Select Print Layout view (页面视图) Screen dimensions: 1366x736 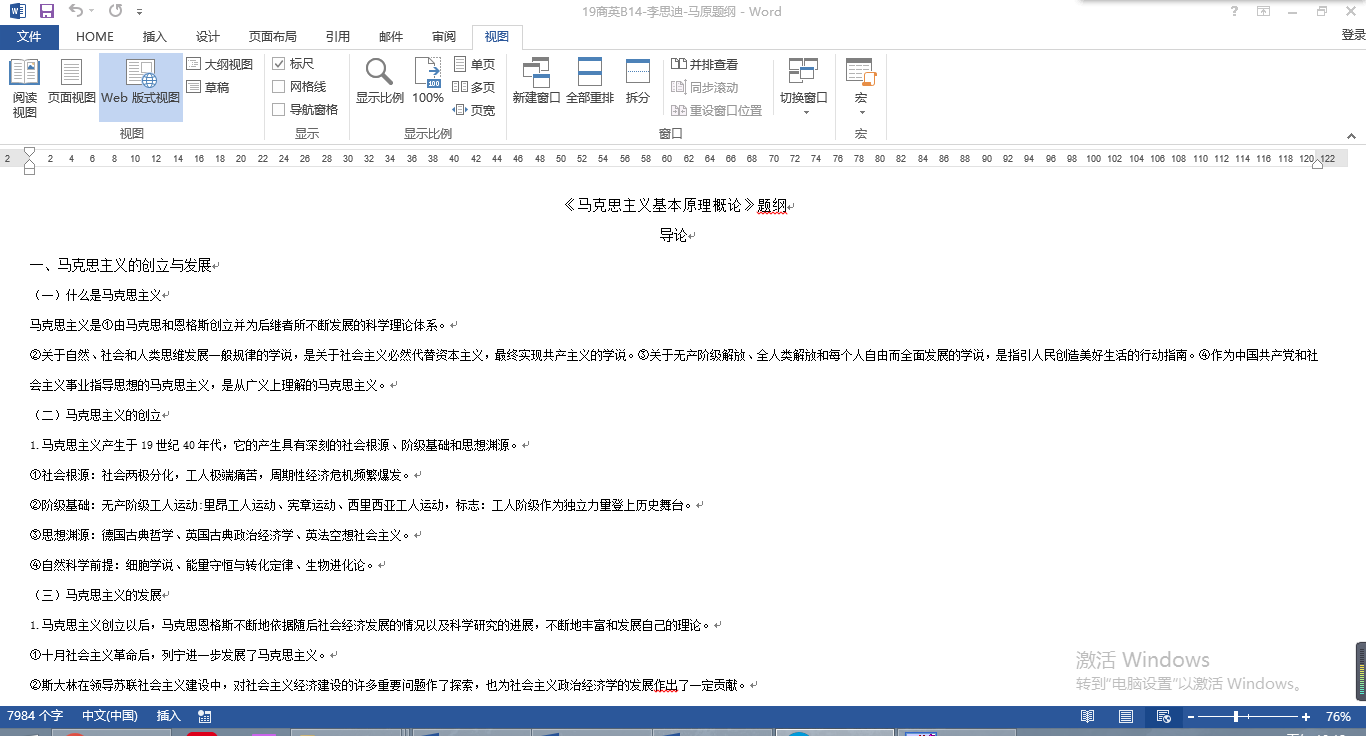(x=71, y=87)
